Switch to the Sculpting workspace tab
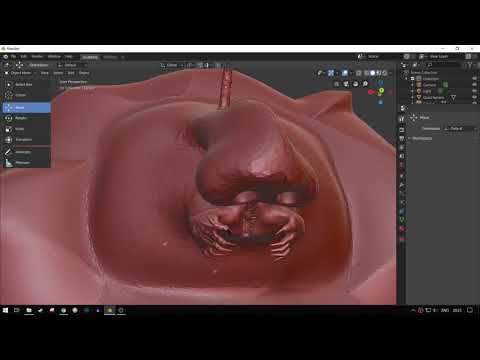480x360 pixels. [x=90, y=57]
